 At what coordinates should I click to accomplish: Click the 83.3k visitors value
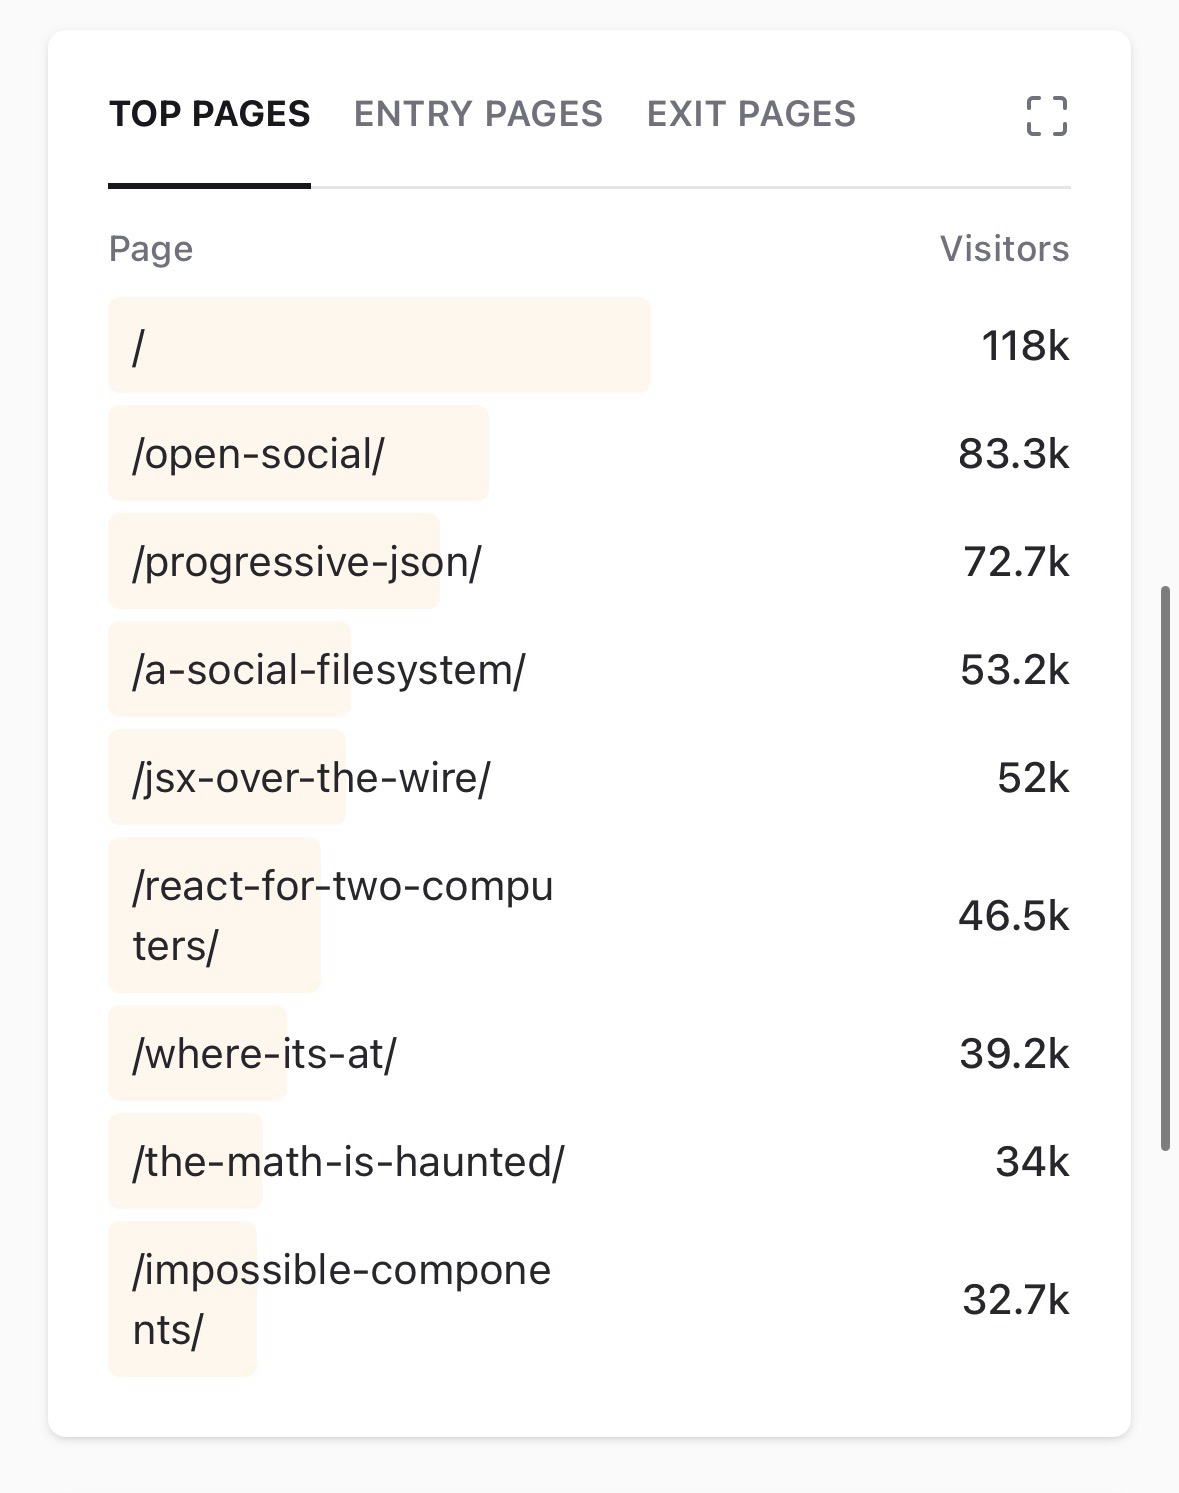click(1013, 454)
